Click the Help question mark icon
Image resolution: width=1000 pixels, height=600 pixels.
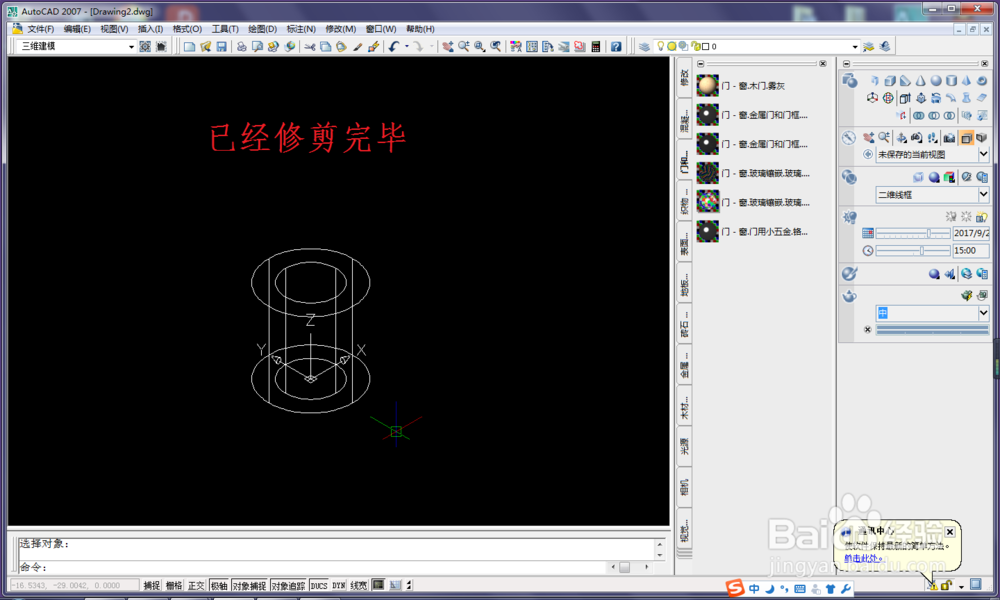tap(616, 47)
